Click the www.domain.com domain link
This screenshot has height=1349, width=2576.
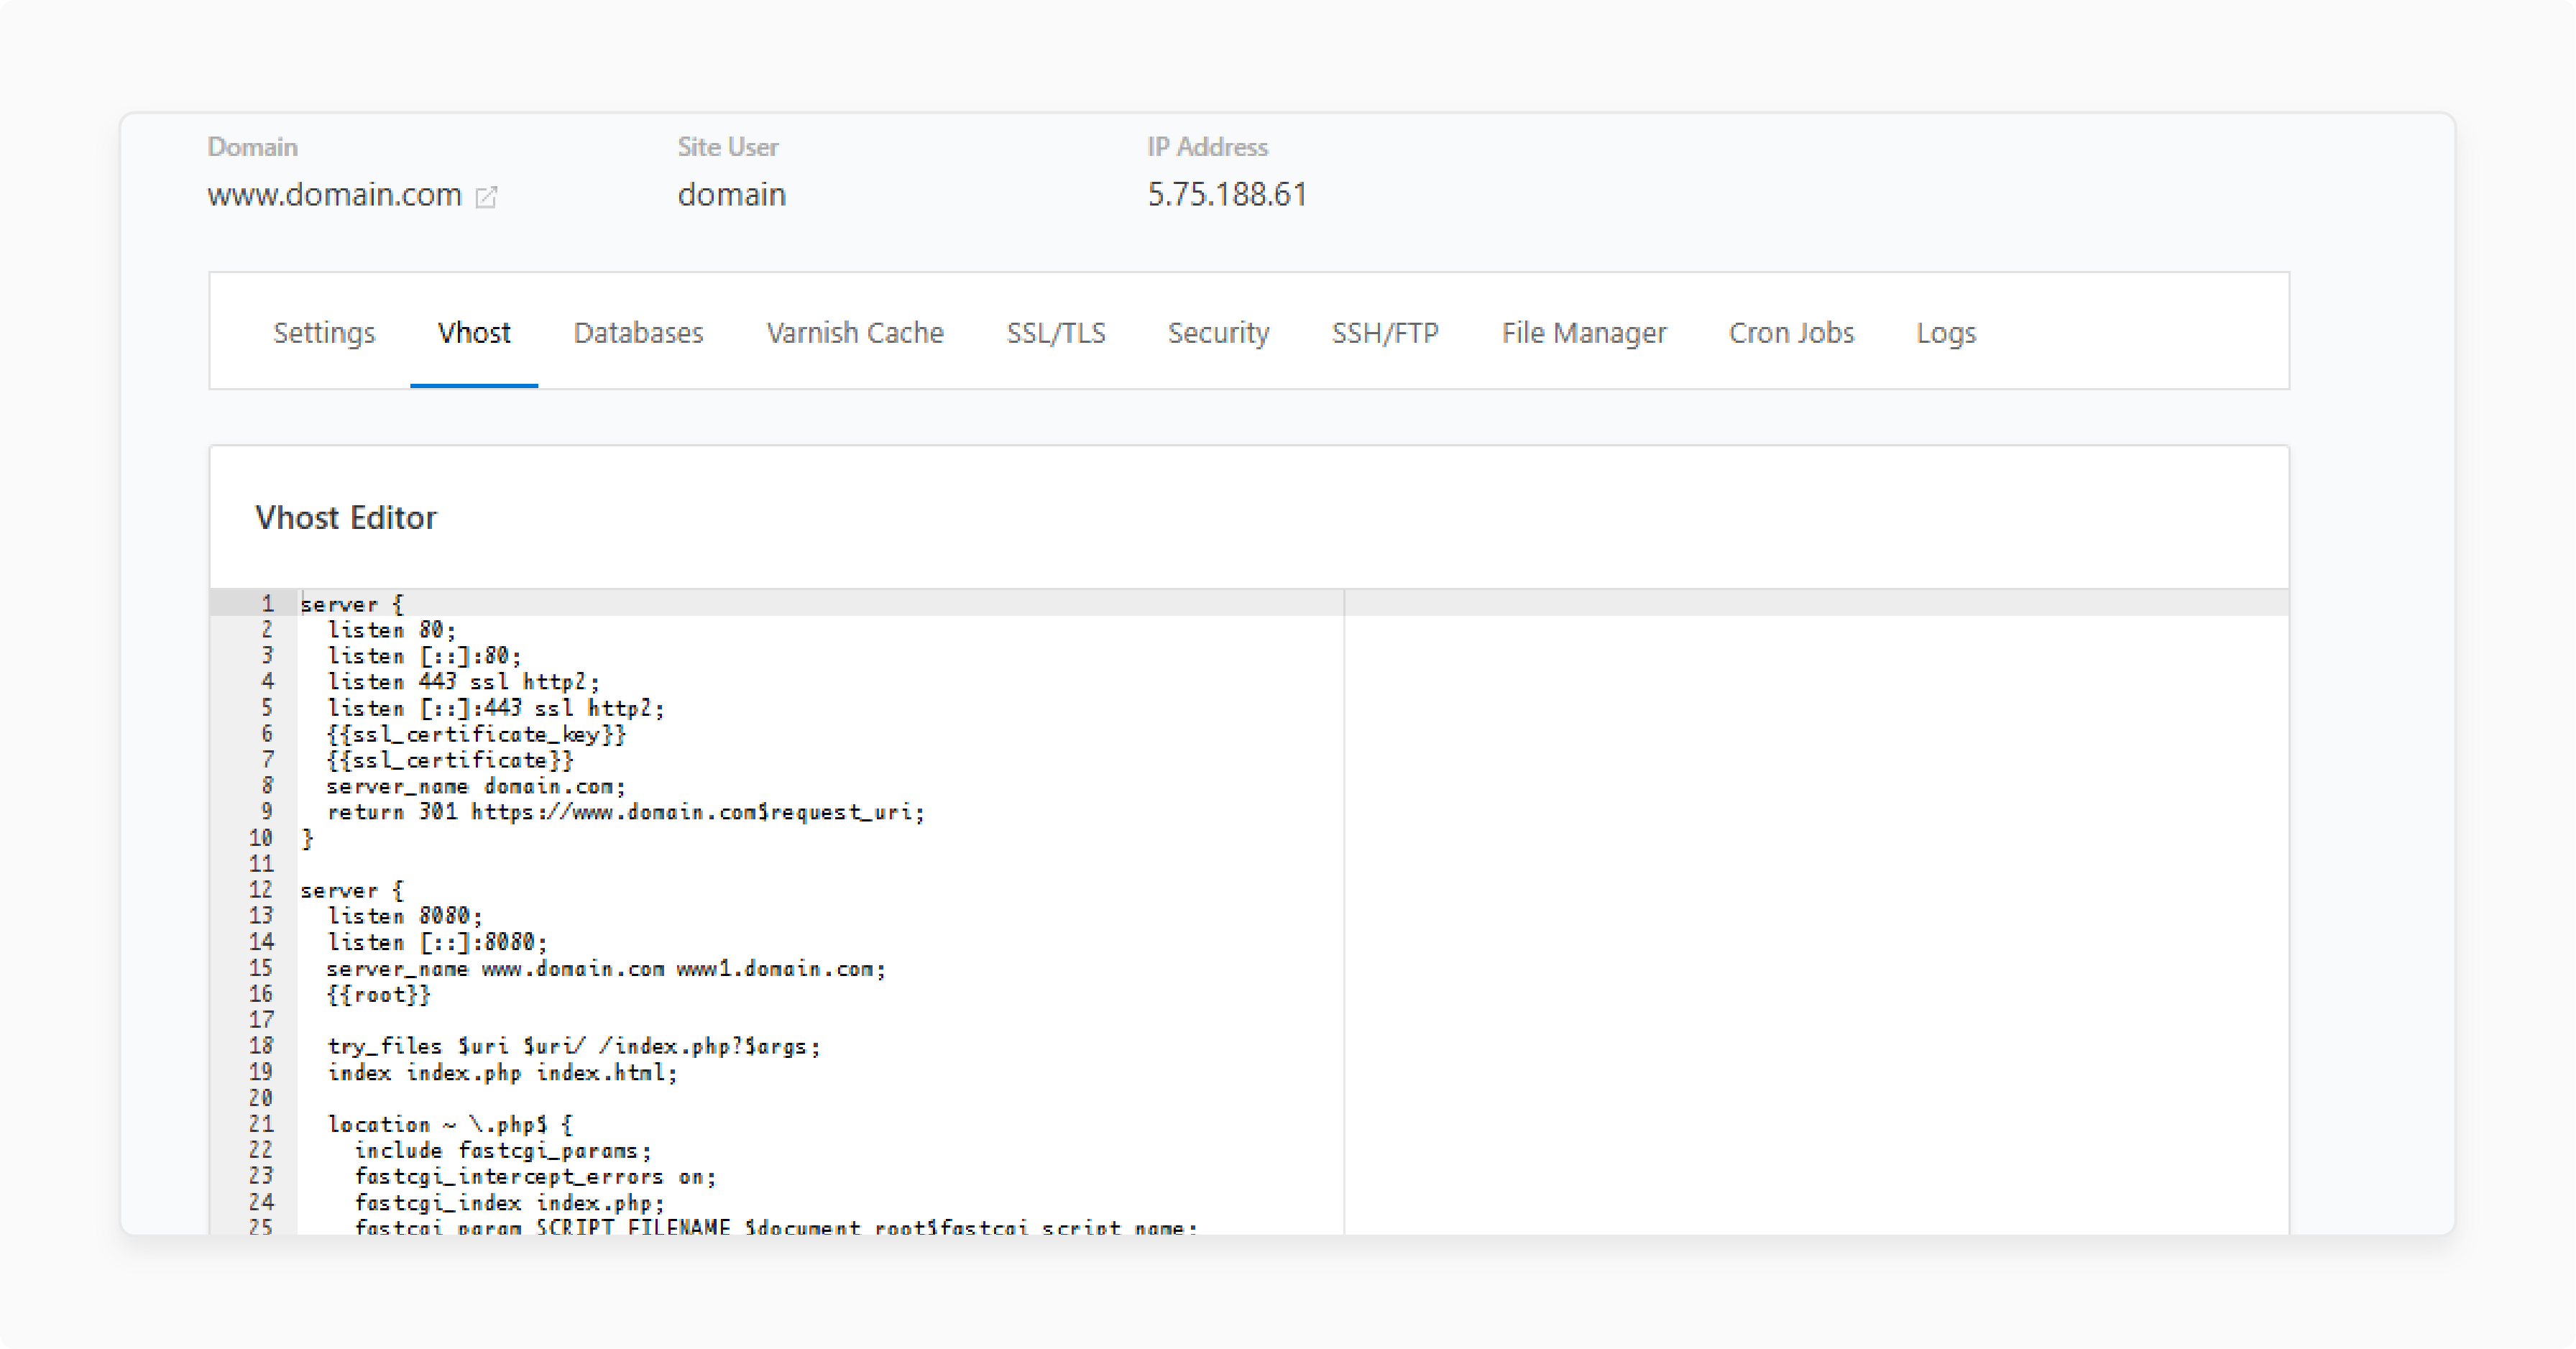pyautogui.click(x=335, y=194)
